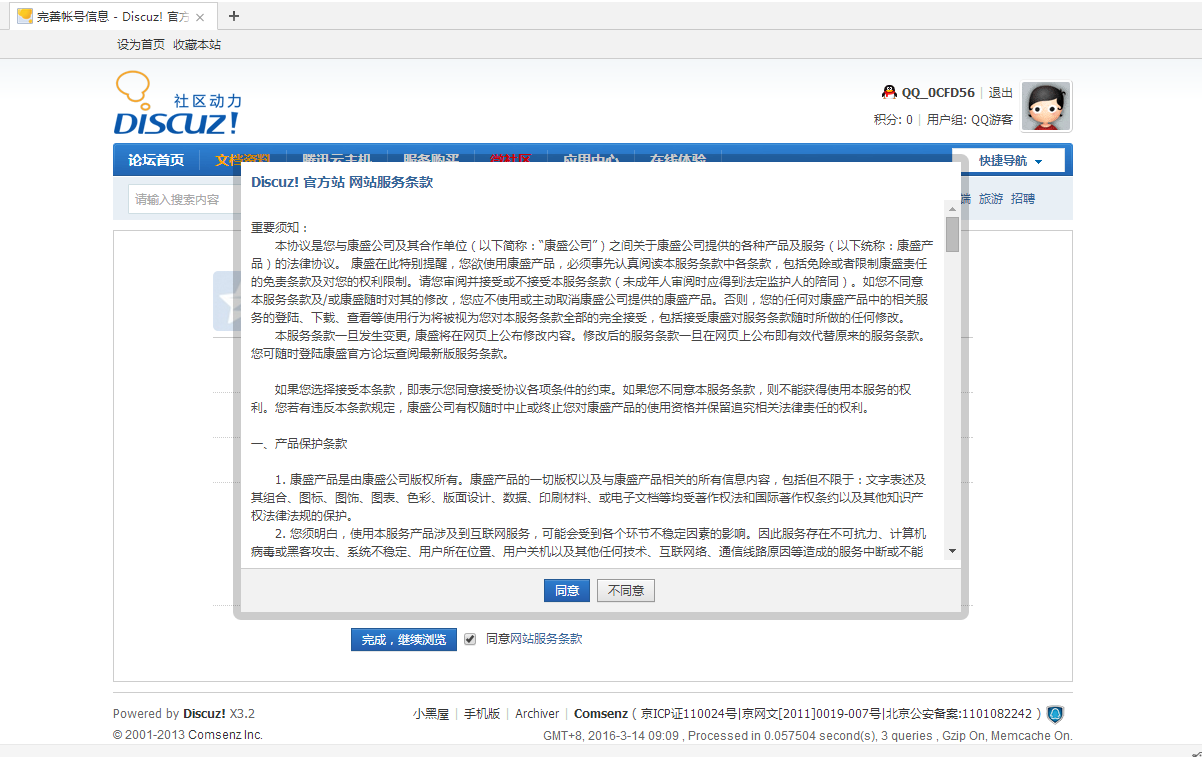
Task: Open the user avatar picture
Action: (1046, 107)
